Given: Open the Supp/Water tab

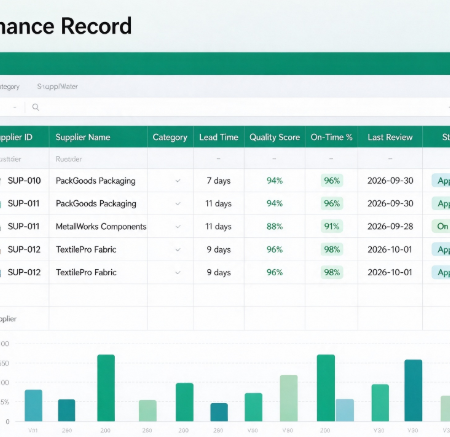Looking at the screenshot, I should (57, 87).
